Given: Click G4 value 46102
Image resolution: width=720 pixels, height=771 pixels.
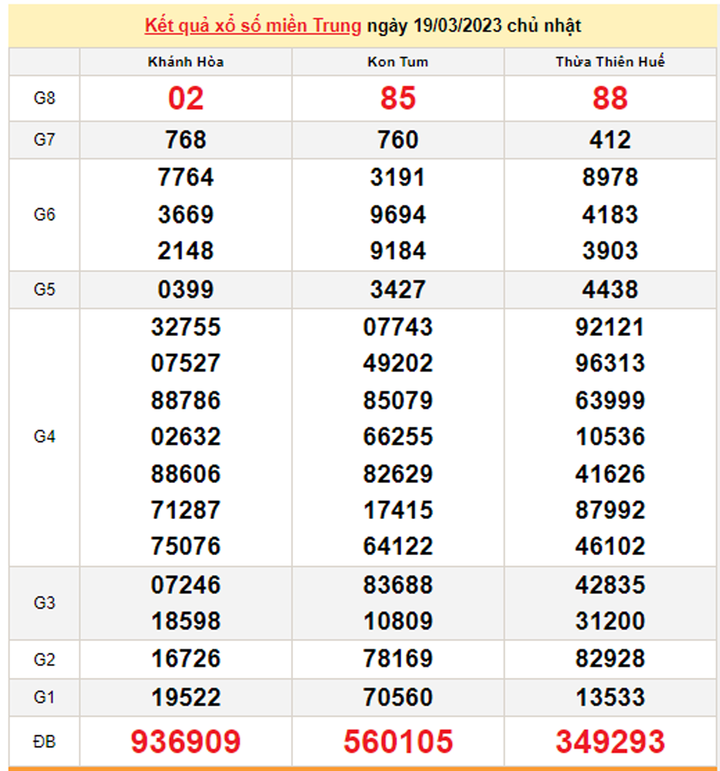Looking at the screenshot, I should (610, 546).
